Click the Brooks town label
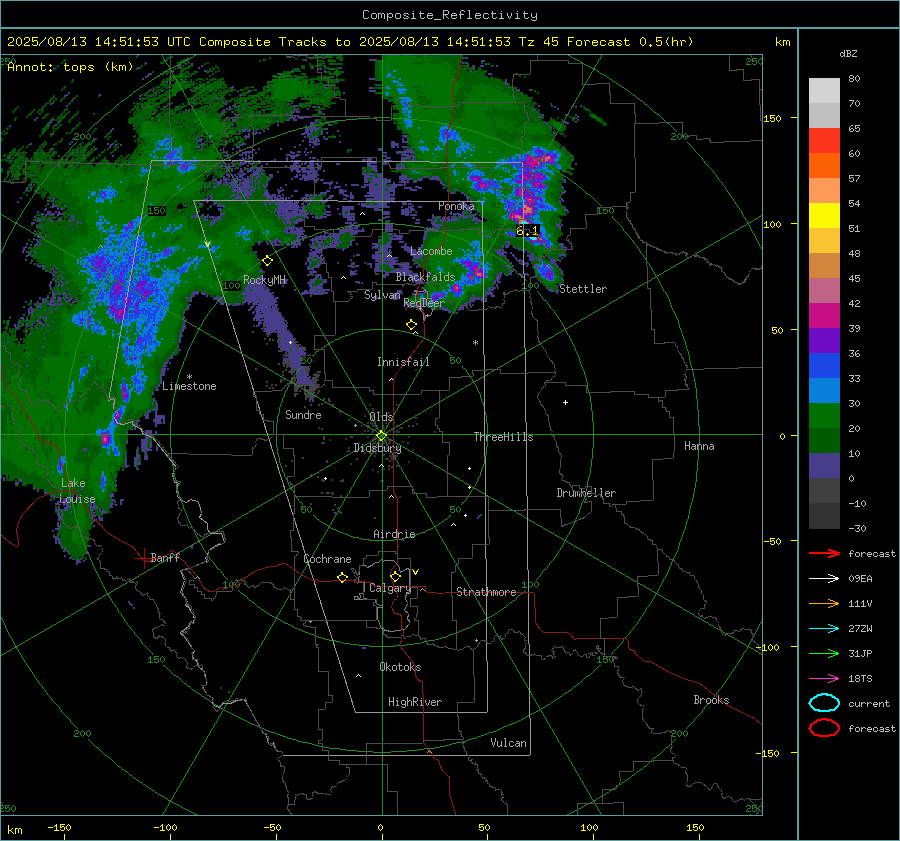 711,700
